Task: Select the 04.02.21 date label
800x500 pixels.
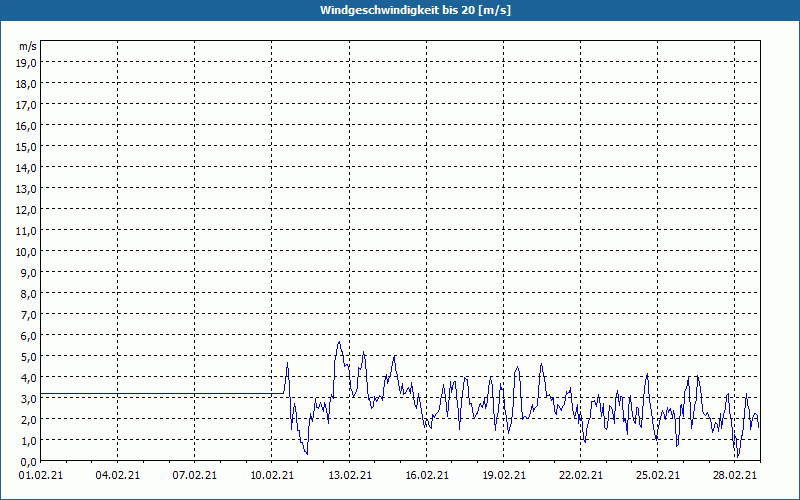Action: point(117,476)
